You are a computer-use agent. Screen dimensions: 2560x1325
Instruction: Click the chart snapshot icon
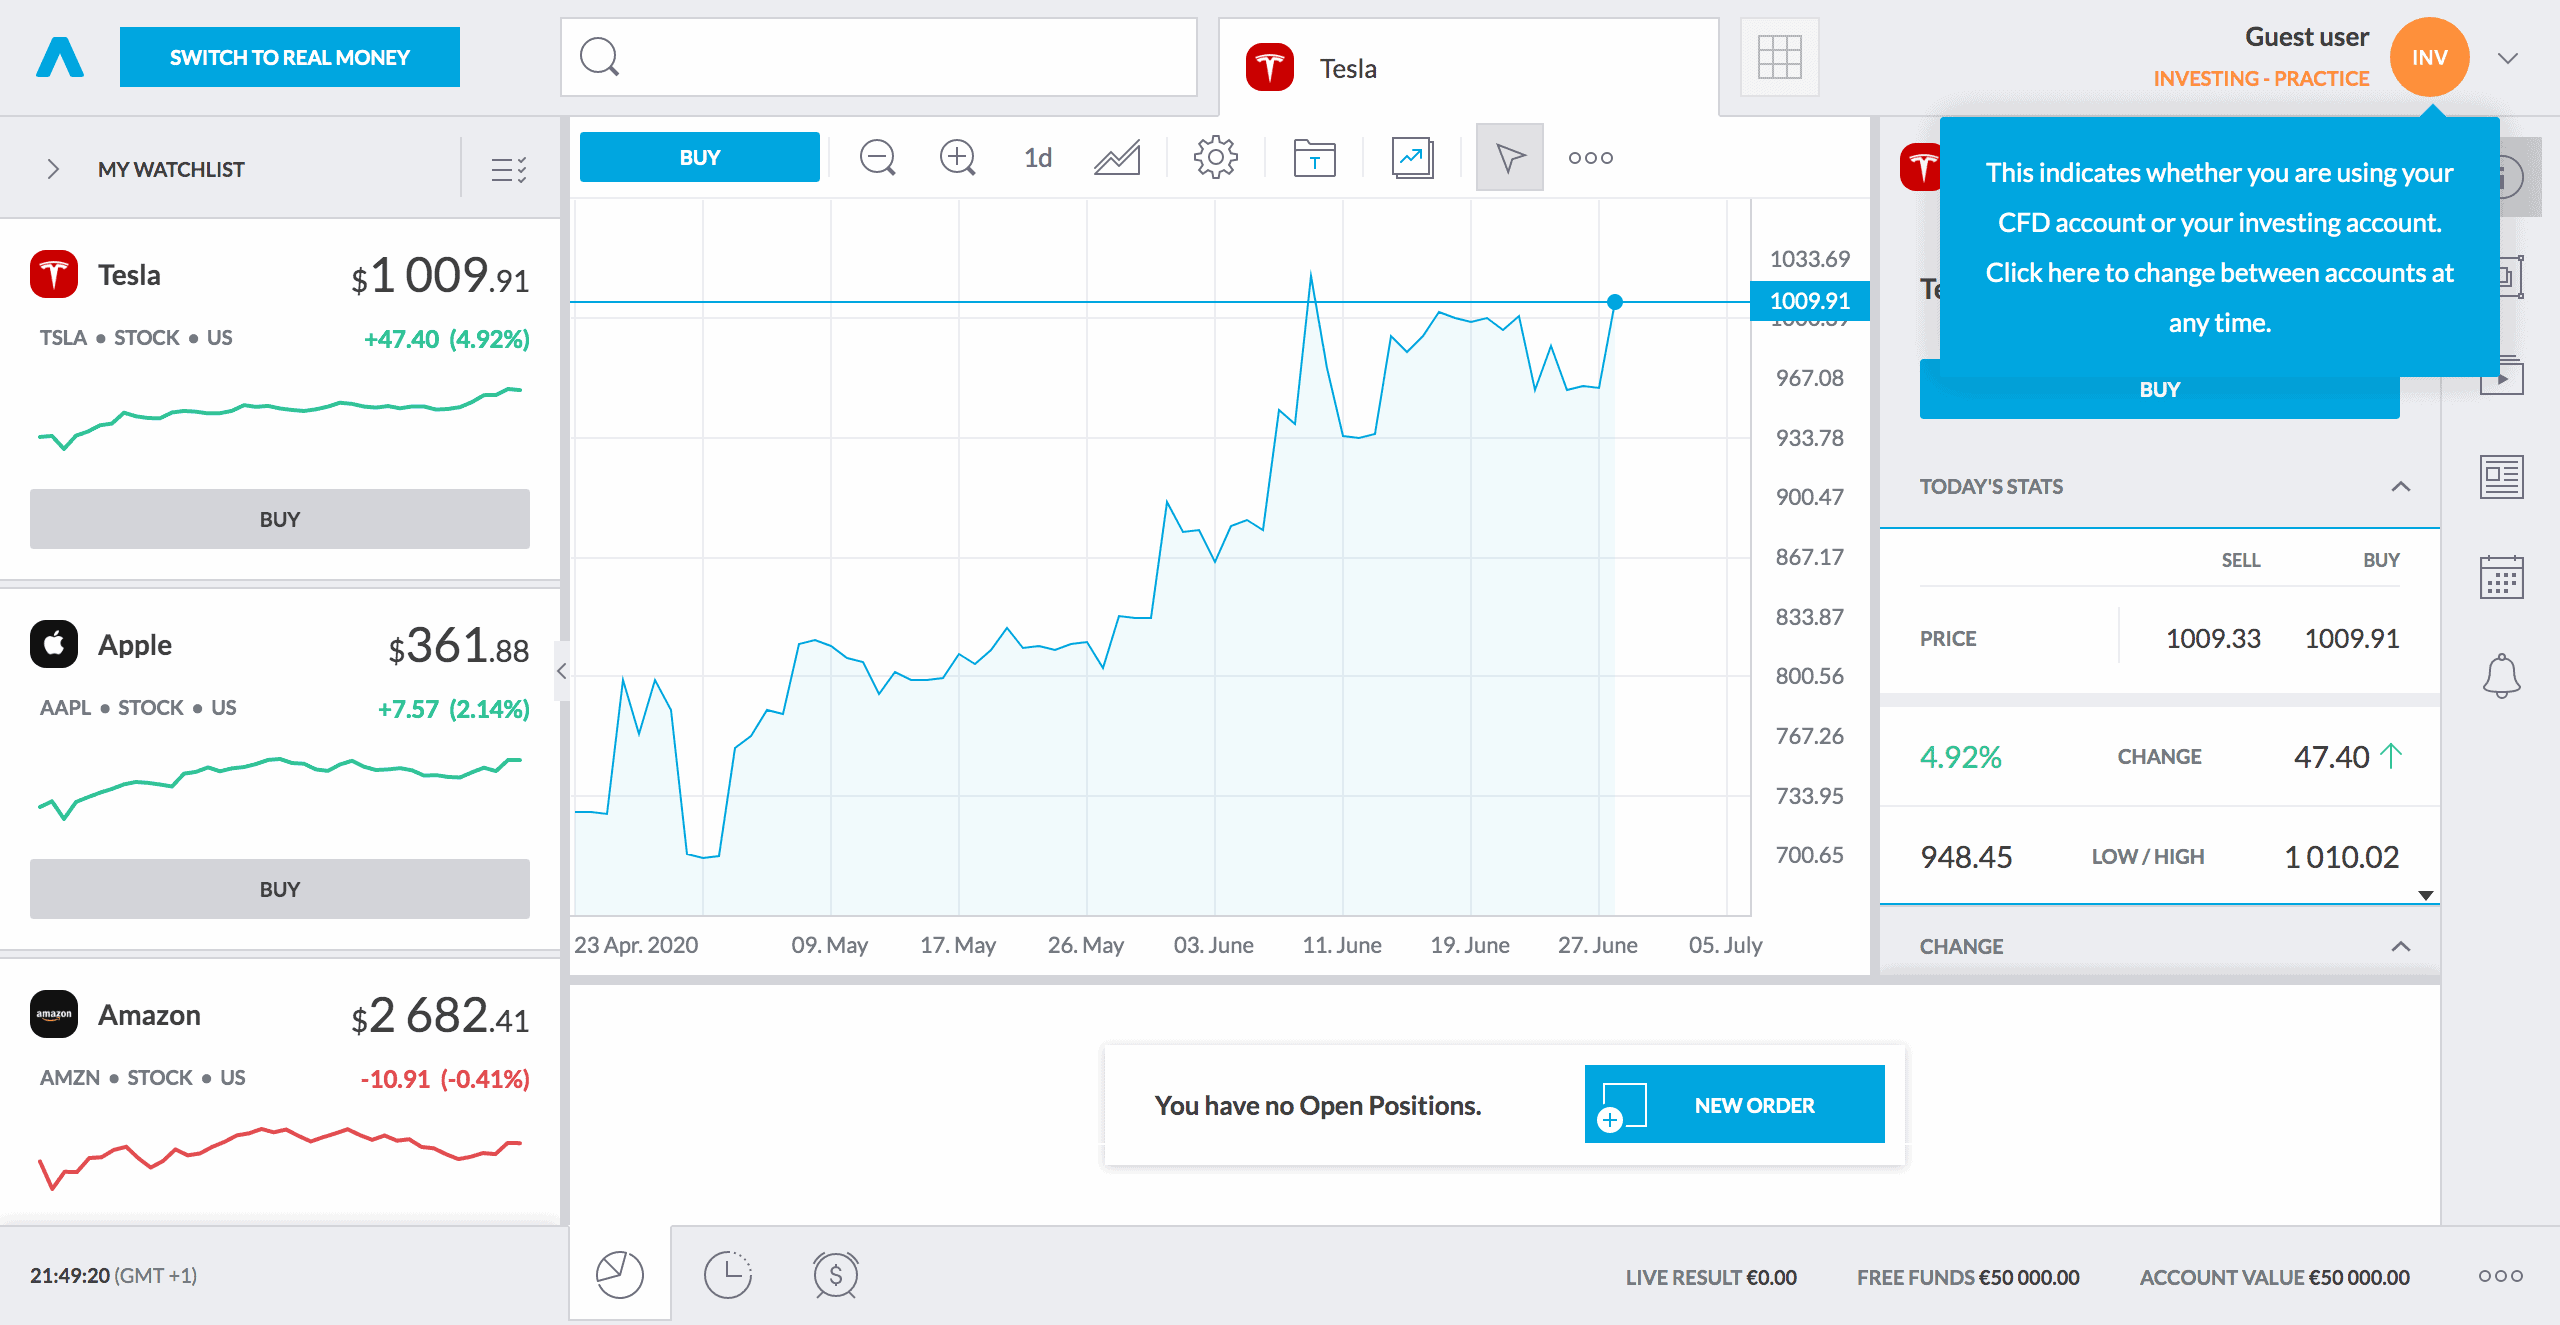[1412, 157]
